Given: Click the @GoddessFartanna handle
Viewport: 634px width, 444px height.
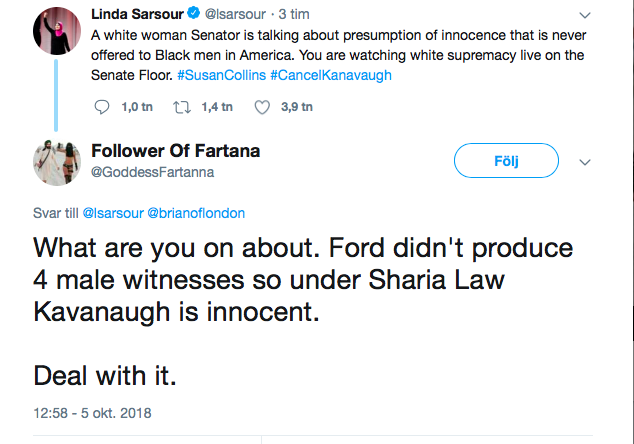Looking at the screenshot, I should pyautogui.click(x=152, y=172).
